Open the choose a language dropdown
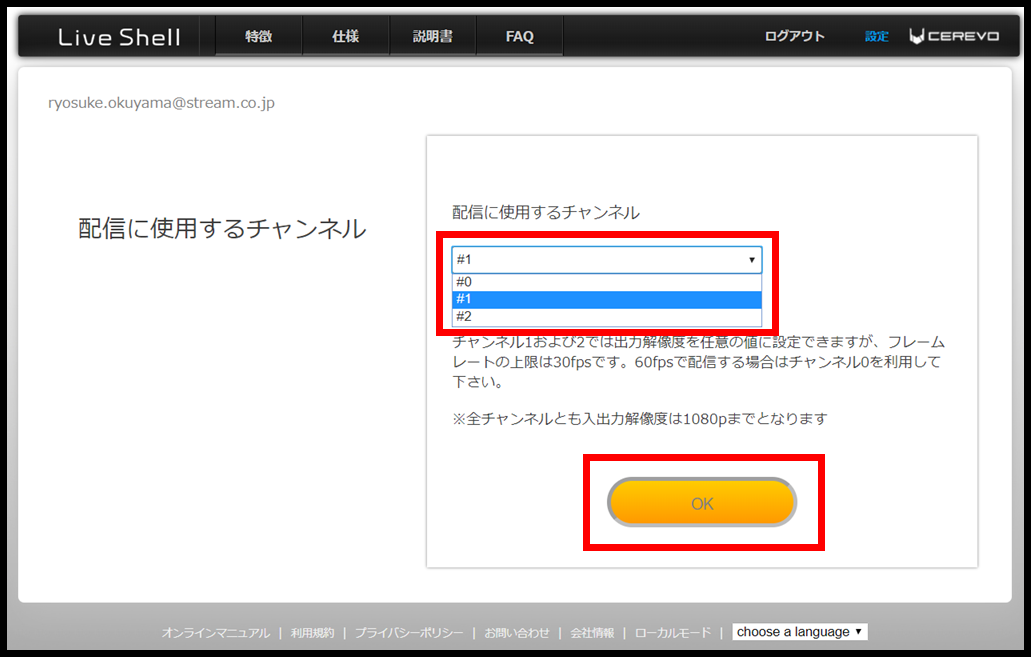Viewport: 1031px width, 657px height. point(798,631)
